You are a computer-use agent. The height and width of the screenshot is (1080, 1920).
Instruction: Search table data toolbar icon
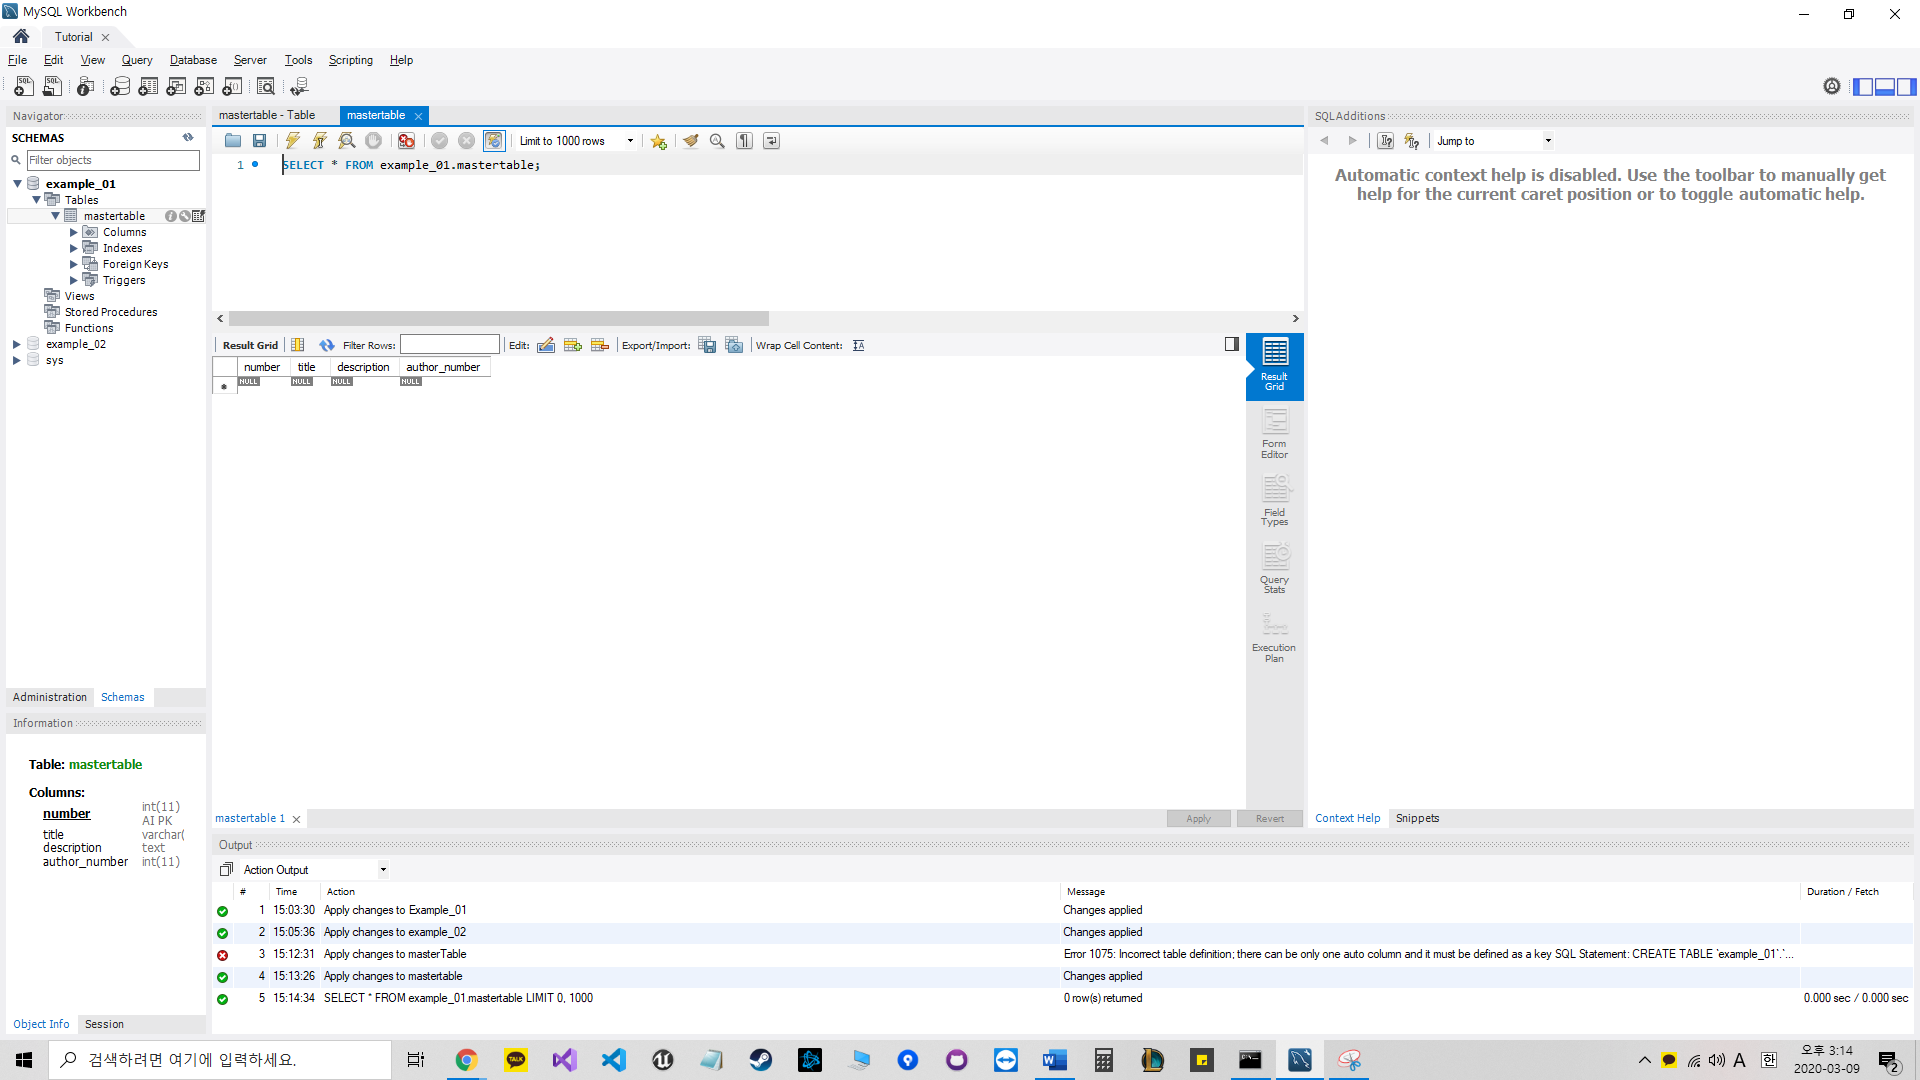pyautogui.click(x=266, y=87)
